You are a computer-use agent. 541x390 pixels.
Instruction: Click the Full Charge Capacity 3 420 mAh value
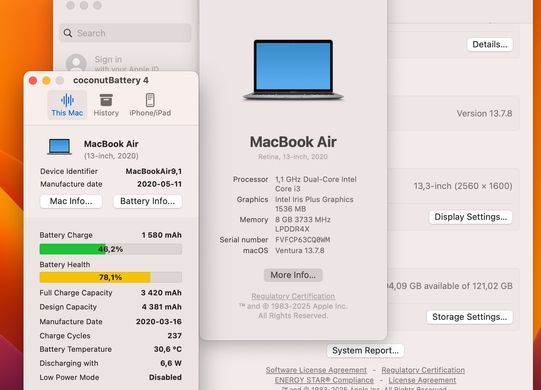(x=161, y=293)
